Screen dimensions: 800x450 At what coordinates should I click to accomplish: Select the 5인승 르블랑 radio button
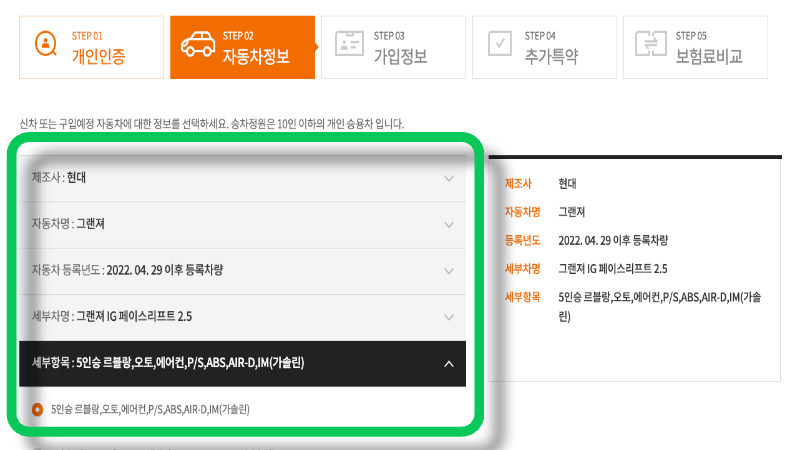[37, 409]
